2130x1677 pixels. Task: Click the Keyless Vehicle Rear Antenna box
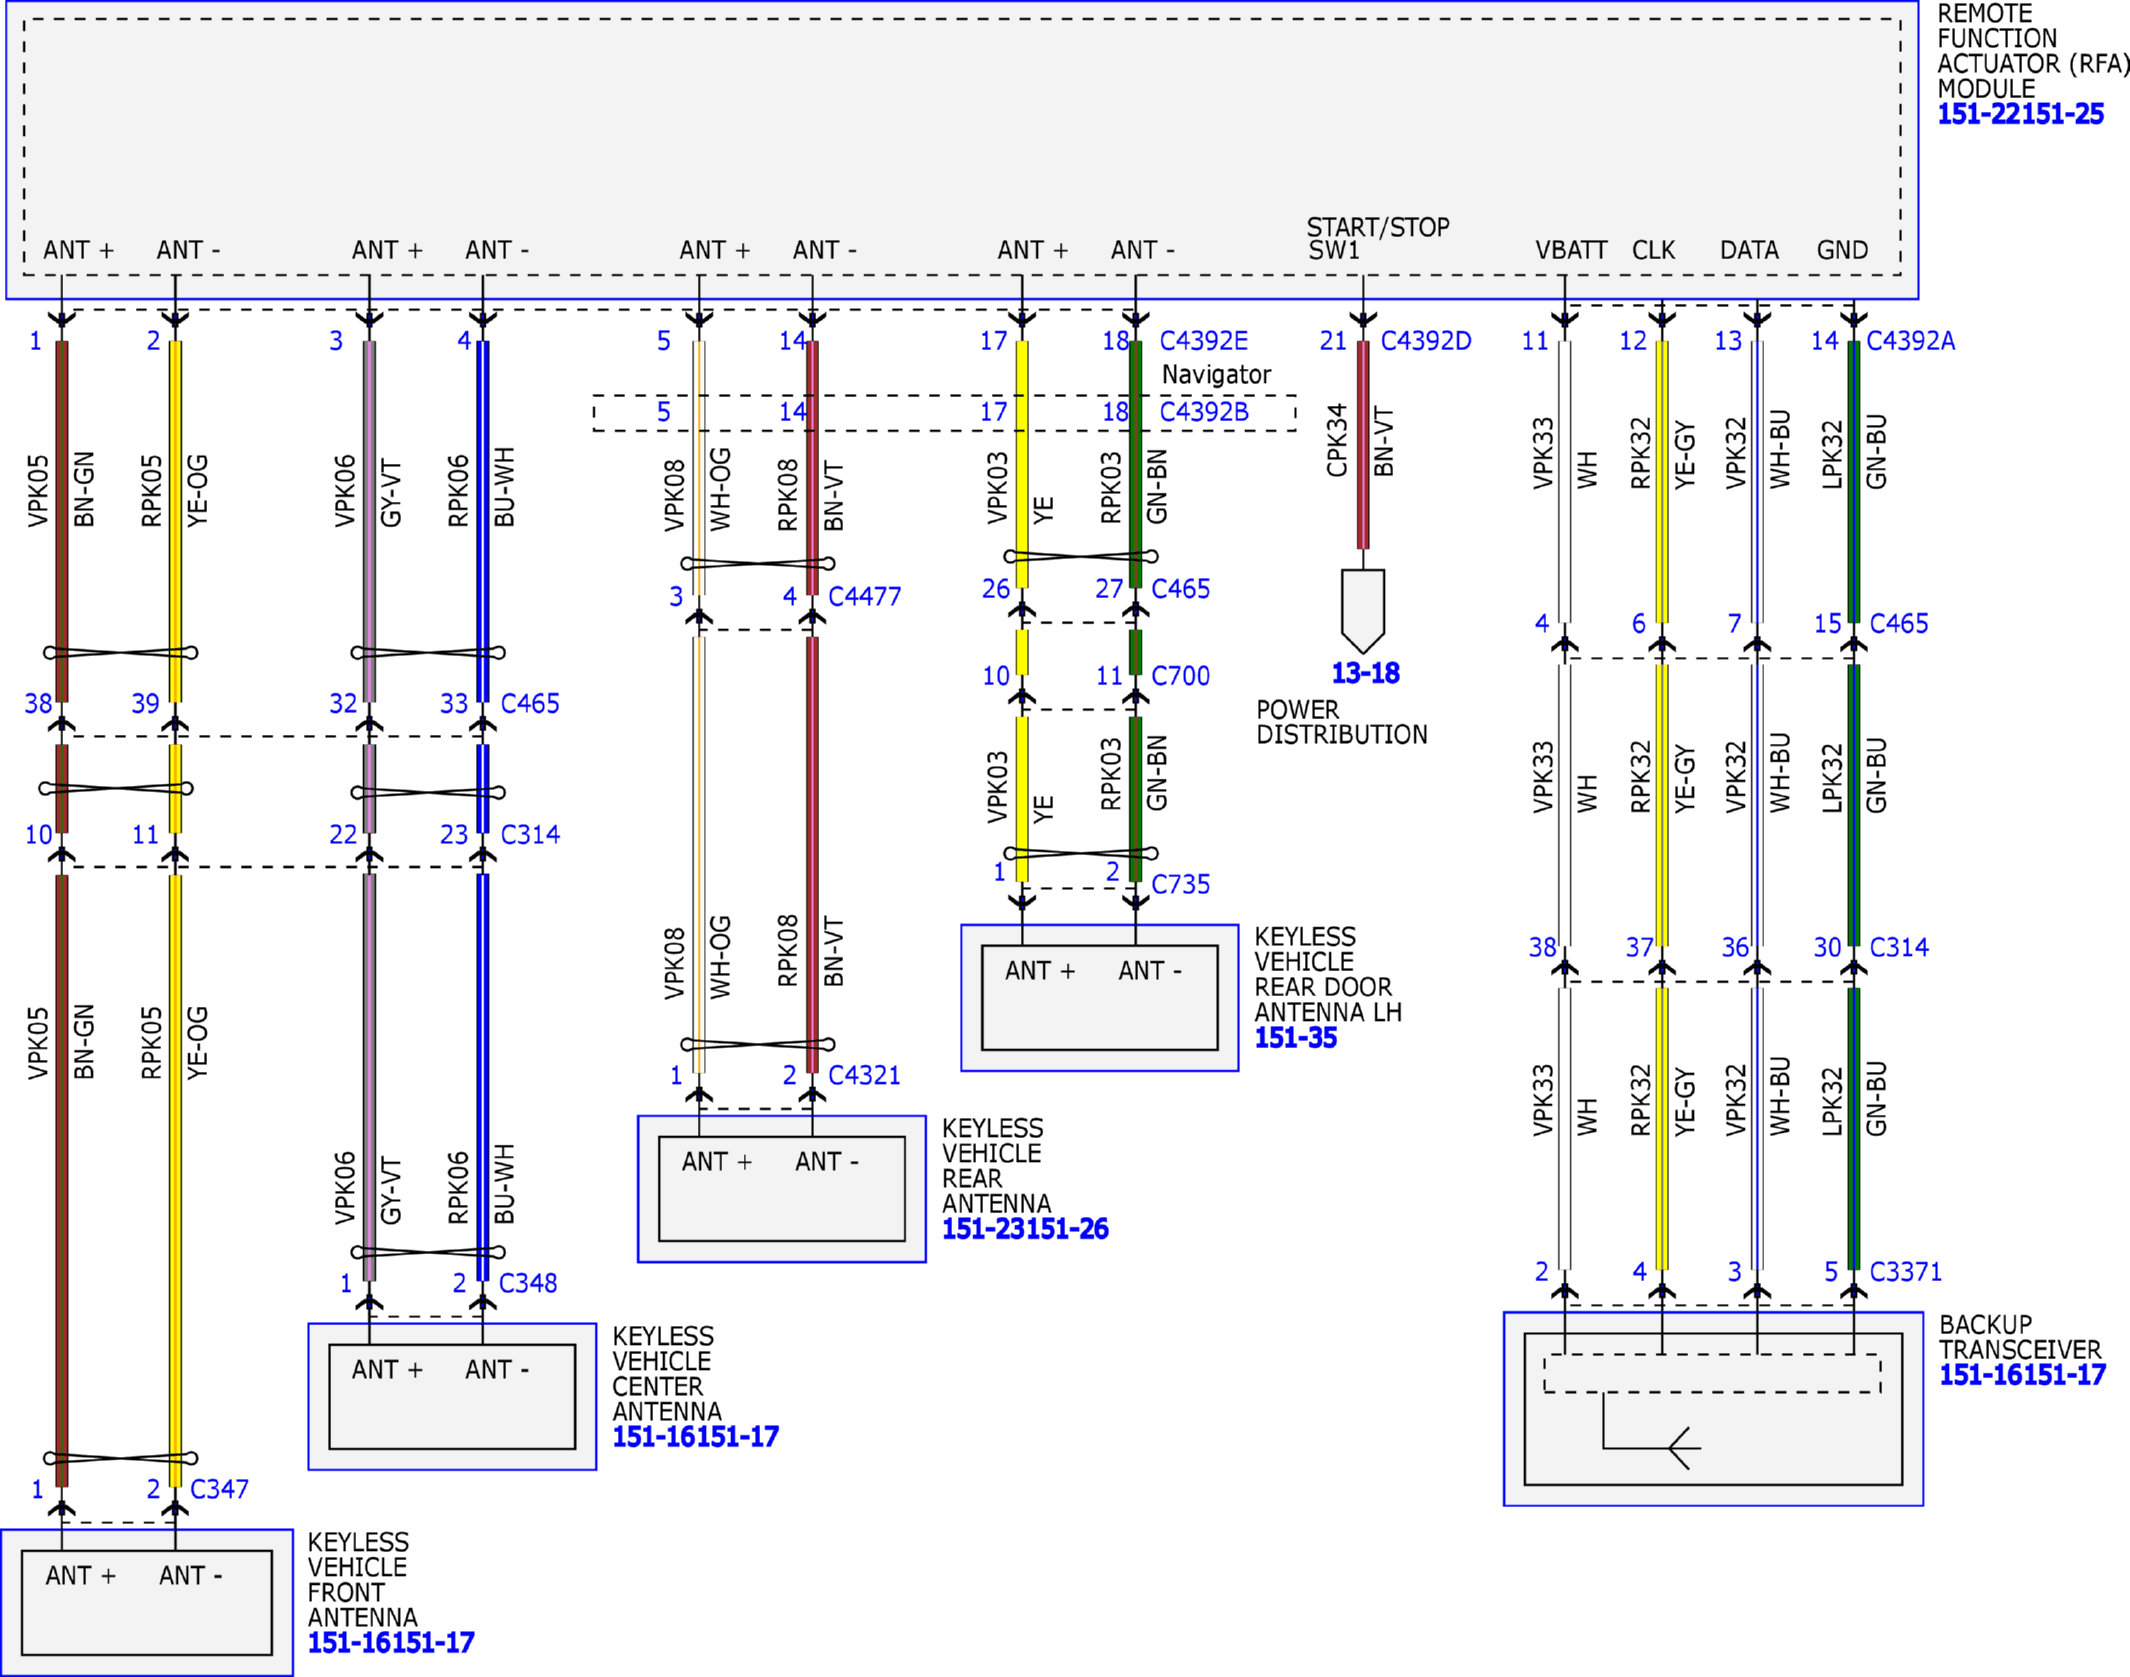click(x=782, y=1189)
